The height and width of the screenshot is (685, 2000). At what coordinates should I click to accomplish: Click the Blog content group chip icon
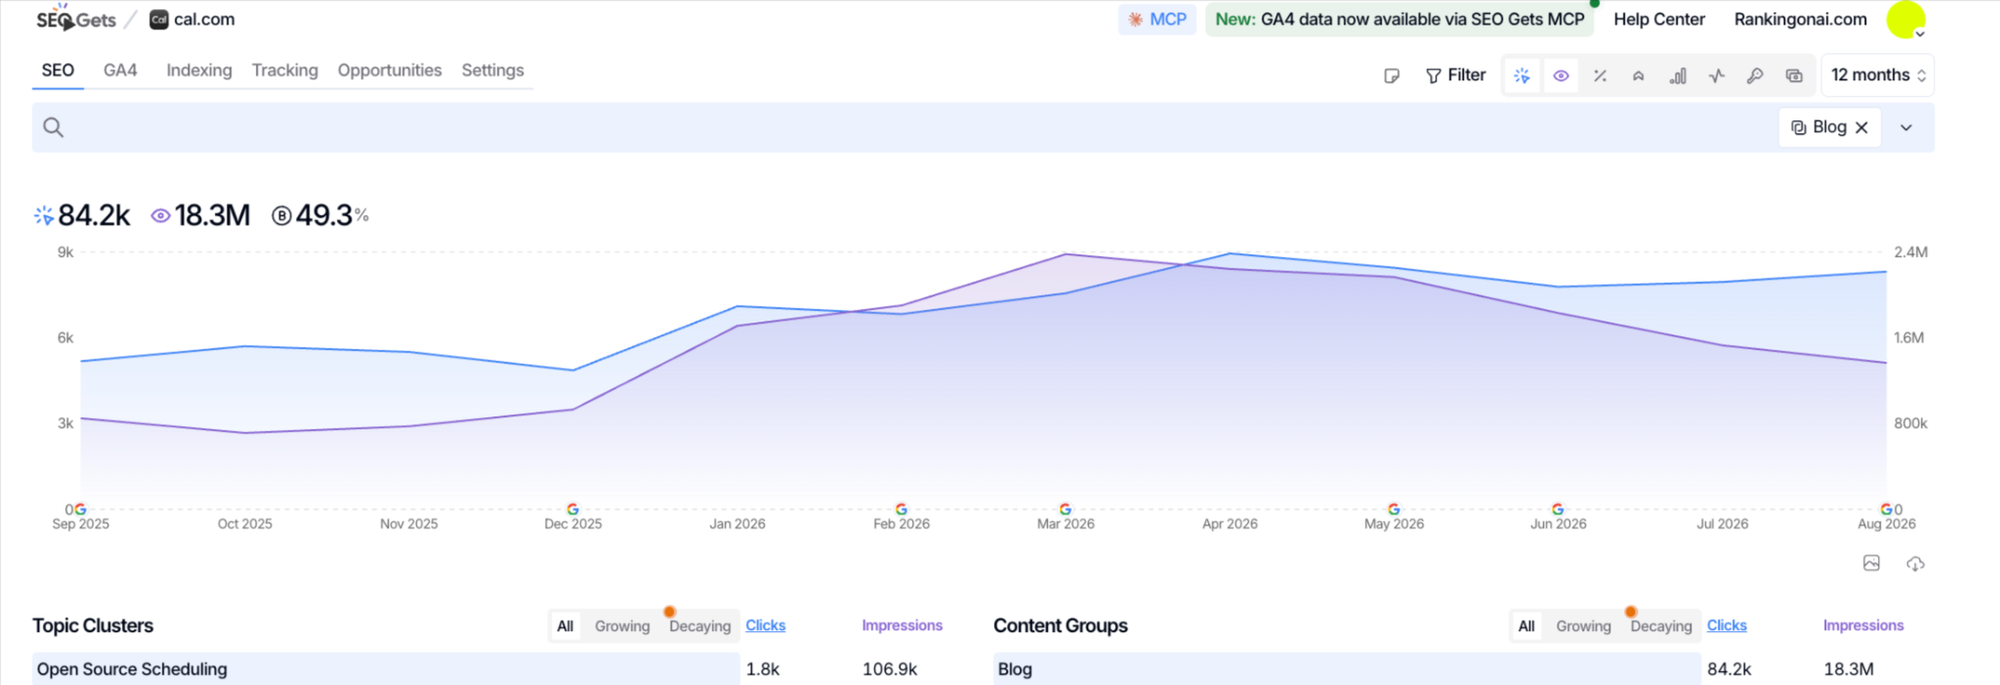[1798, 127]
